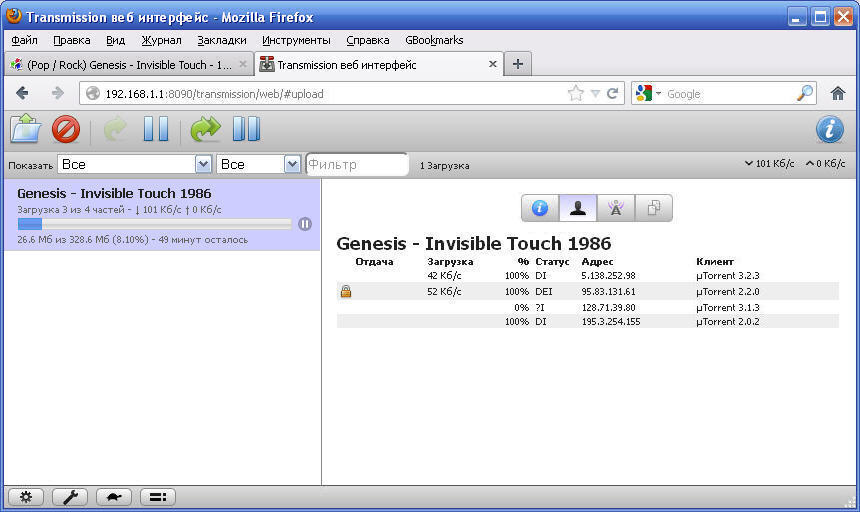860x512 pixels.
Task: Toggle the inspector with blue info toolbar icon
Action: tap(830, 130)
